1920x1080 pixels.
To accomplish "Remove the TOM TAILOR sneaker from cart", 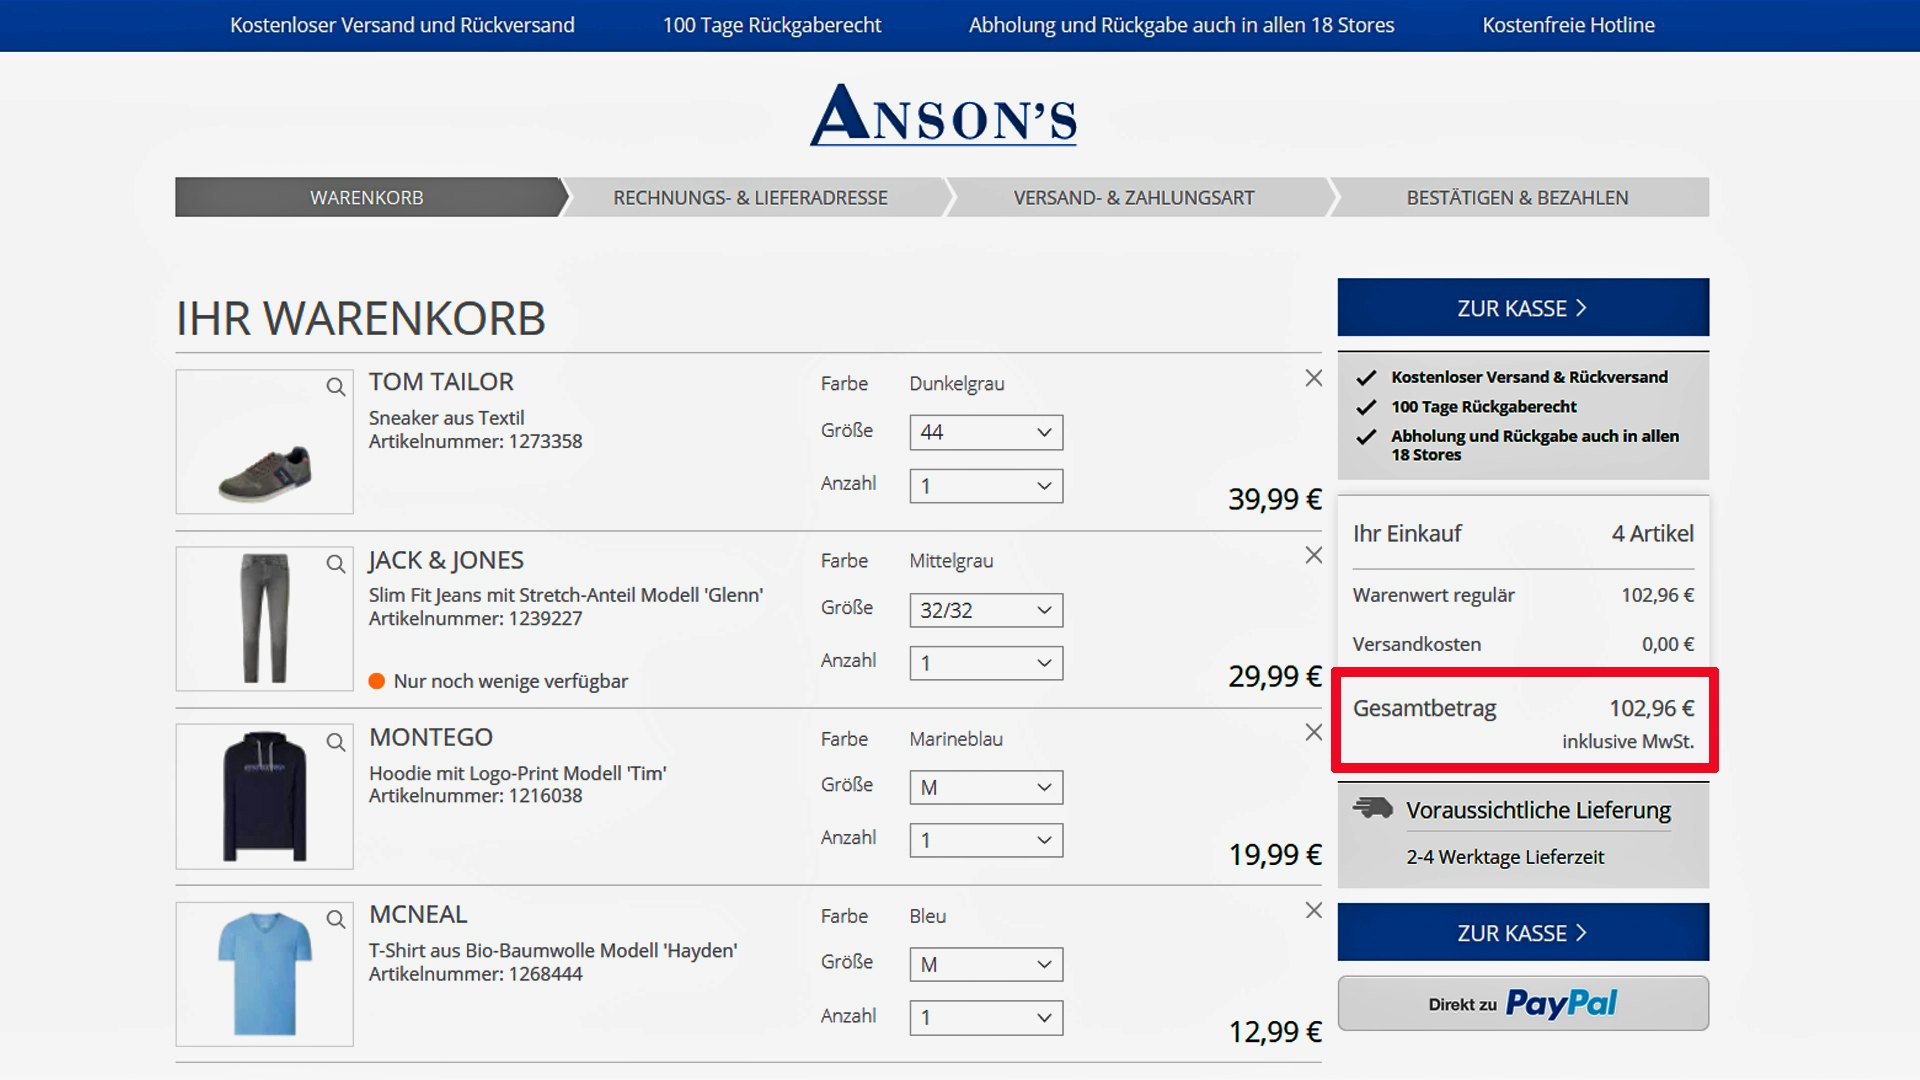I will coord(1313,378).
